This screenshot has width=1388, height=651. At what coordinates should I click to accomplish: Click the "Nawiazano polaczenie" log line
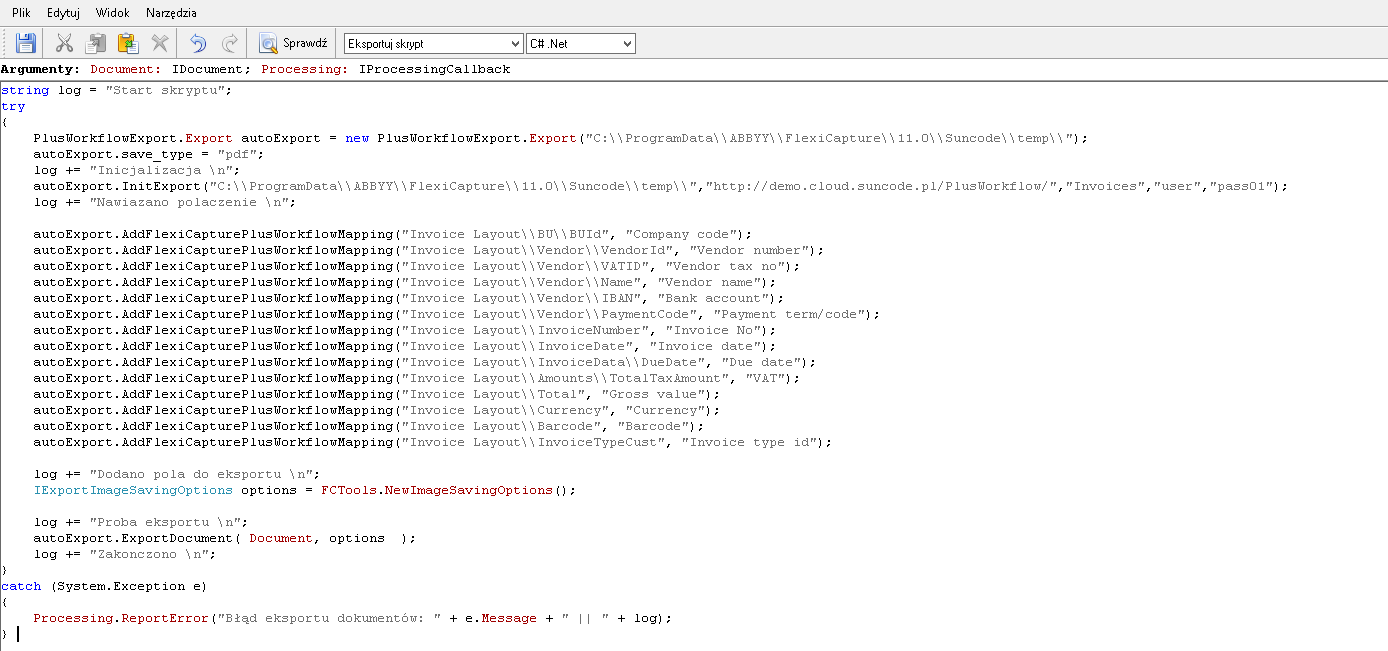(x=165, y=202)
